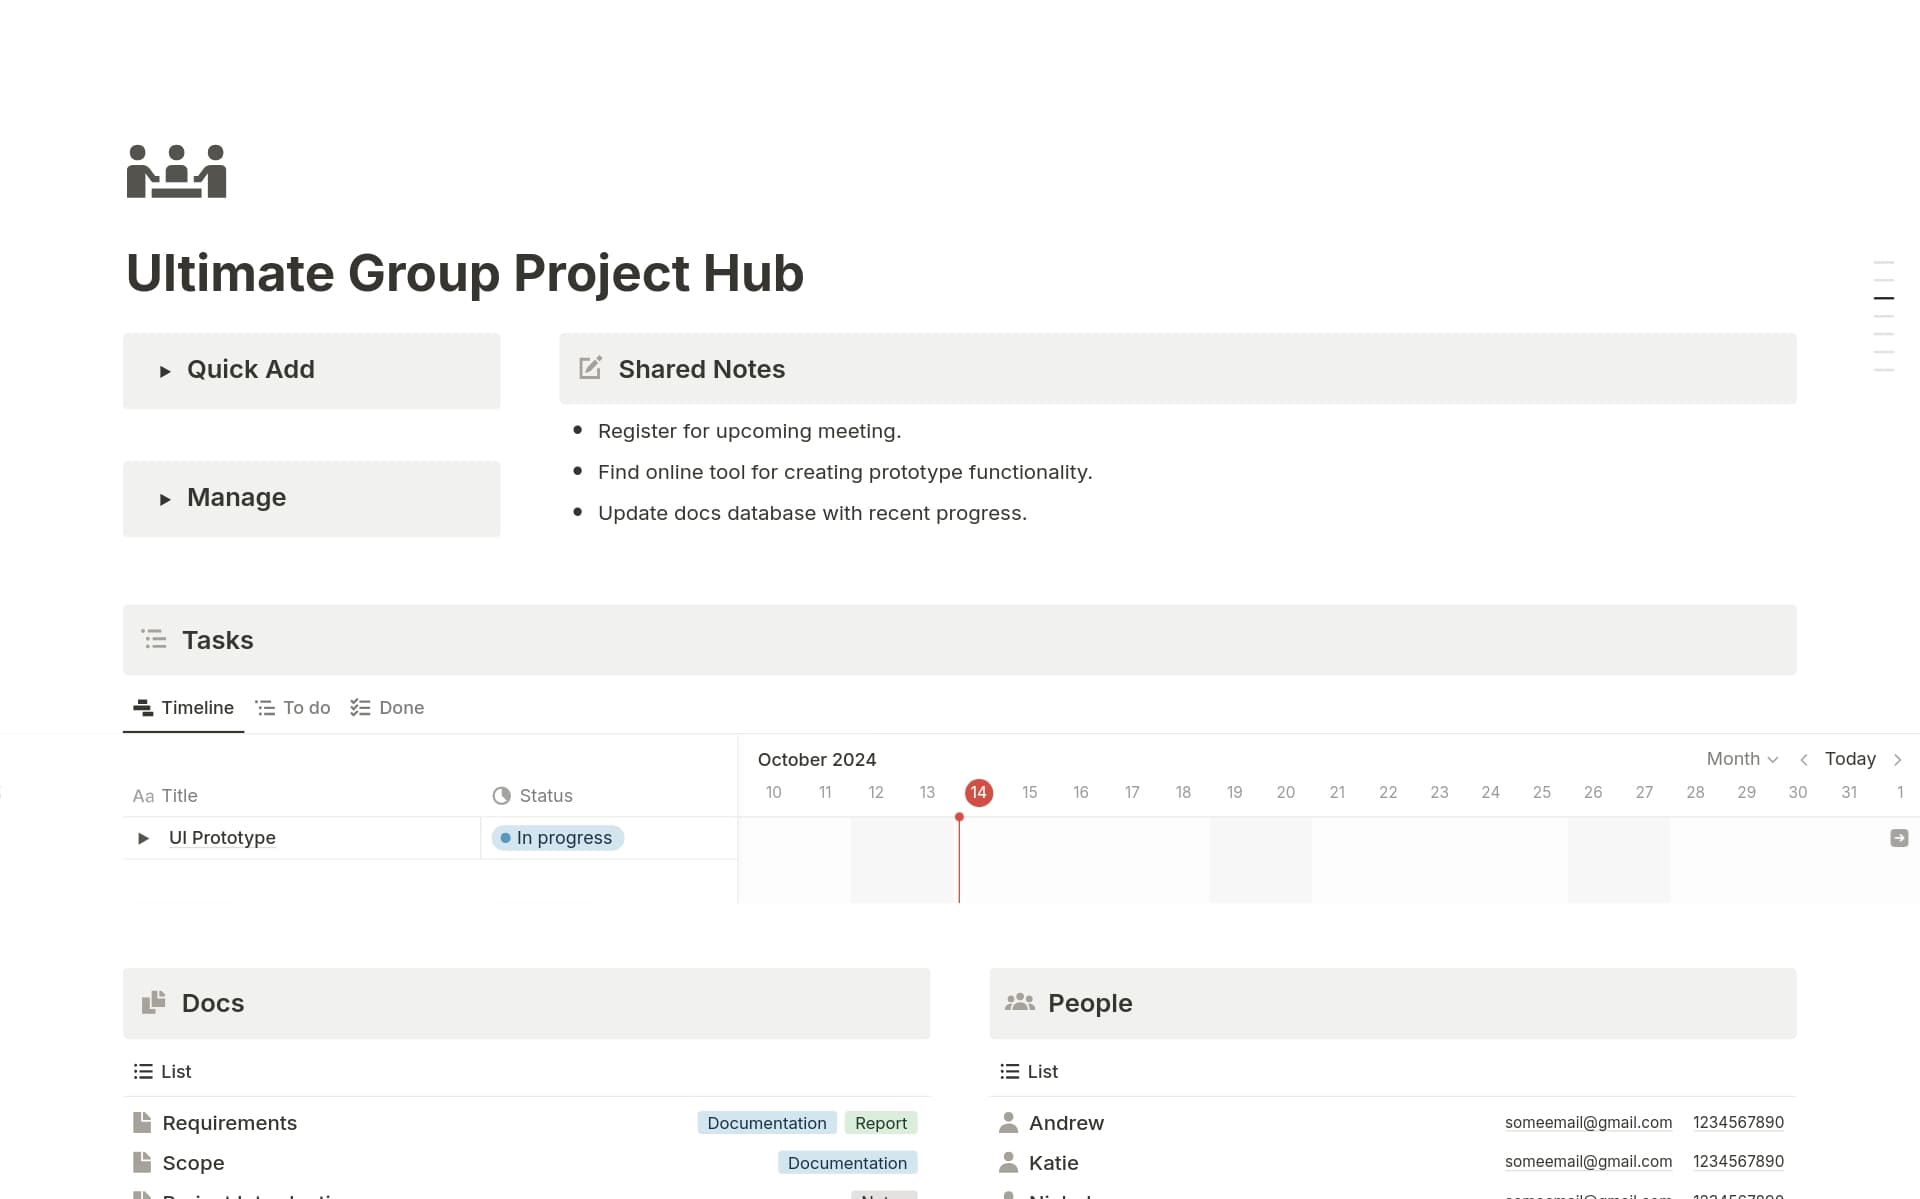Click the red 14 today marker on the calendar
Screen dimensions: 1920x1199
tap(978, 792)
